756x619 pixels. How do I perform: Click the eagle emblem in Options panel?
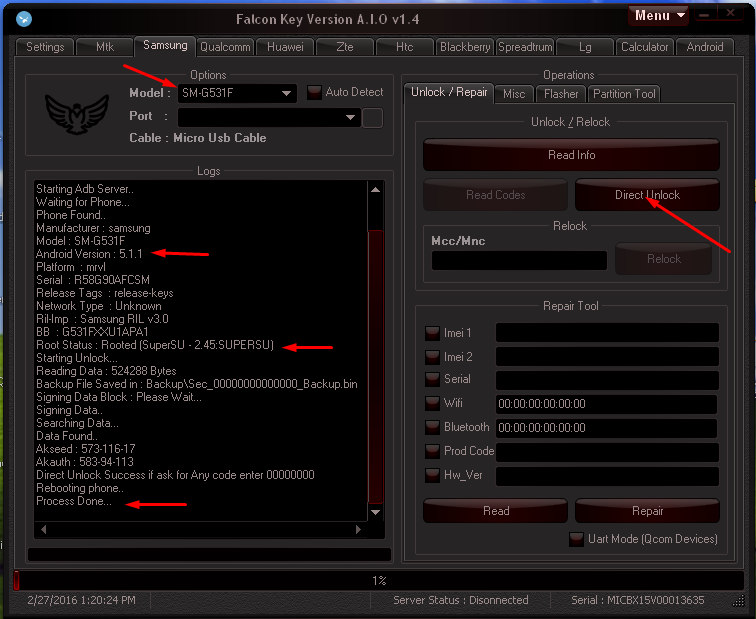pyautogui.click(x=77, y=114)
